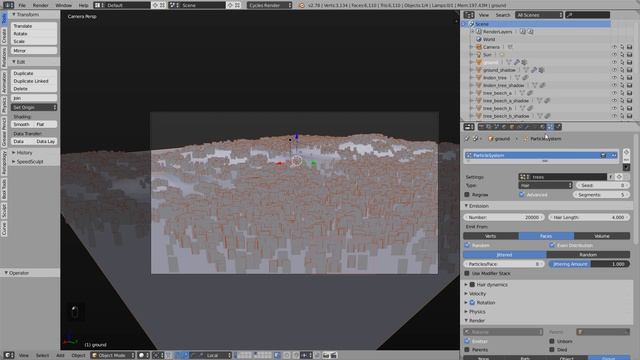Click the Translate button
This screenshot has width=640, height=360.
click(34, 26)
